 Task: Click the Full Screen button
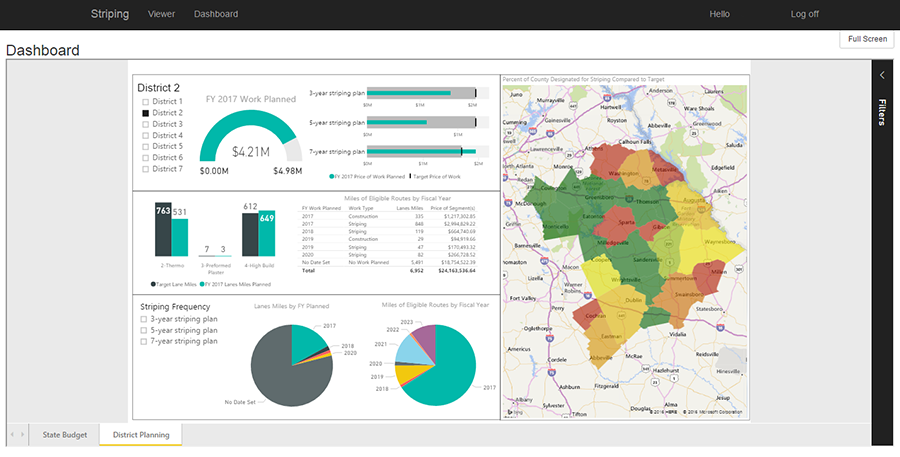point(867,39)
